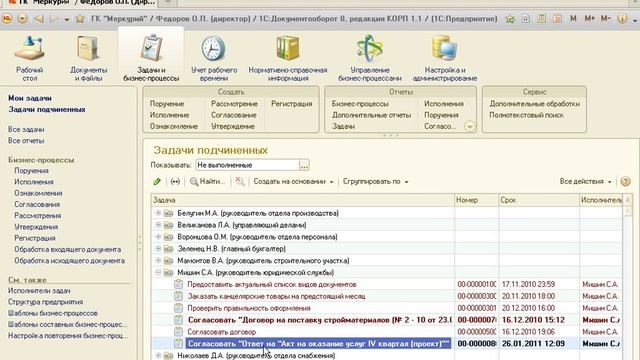Click the Найти search button

(207, 182)
